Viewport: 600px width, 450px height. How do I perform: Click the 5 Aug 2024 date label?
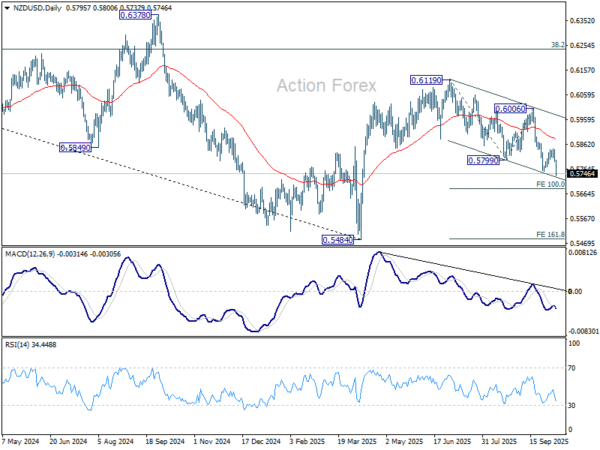tap(116, 441)
